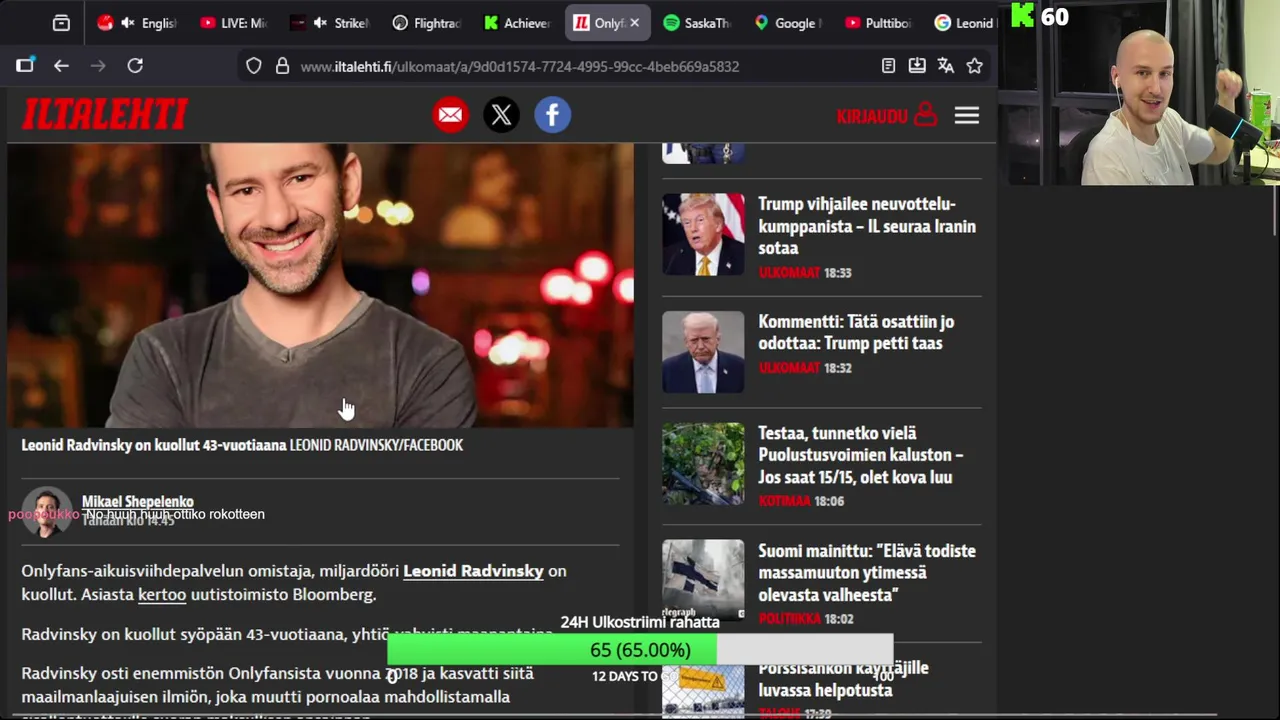Click the photo caption 'Leonid Radvinsky on kuollut 43-vuotiaana'
The height and width of the screenshot is (720, 1280).
tap(154, 445)
